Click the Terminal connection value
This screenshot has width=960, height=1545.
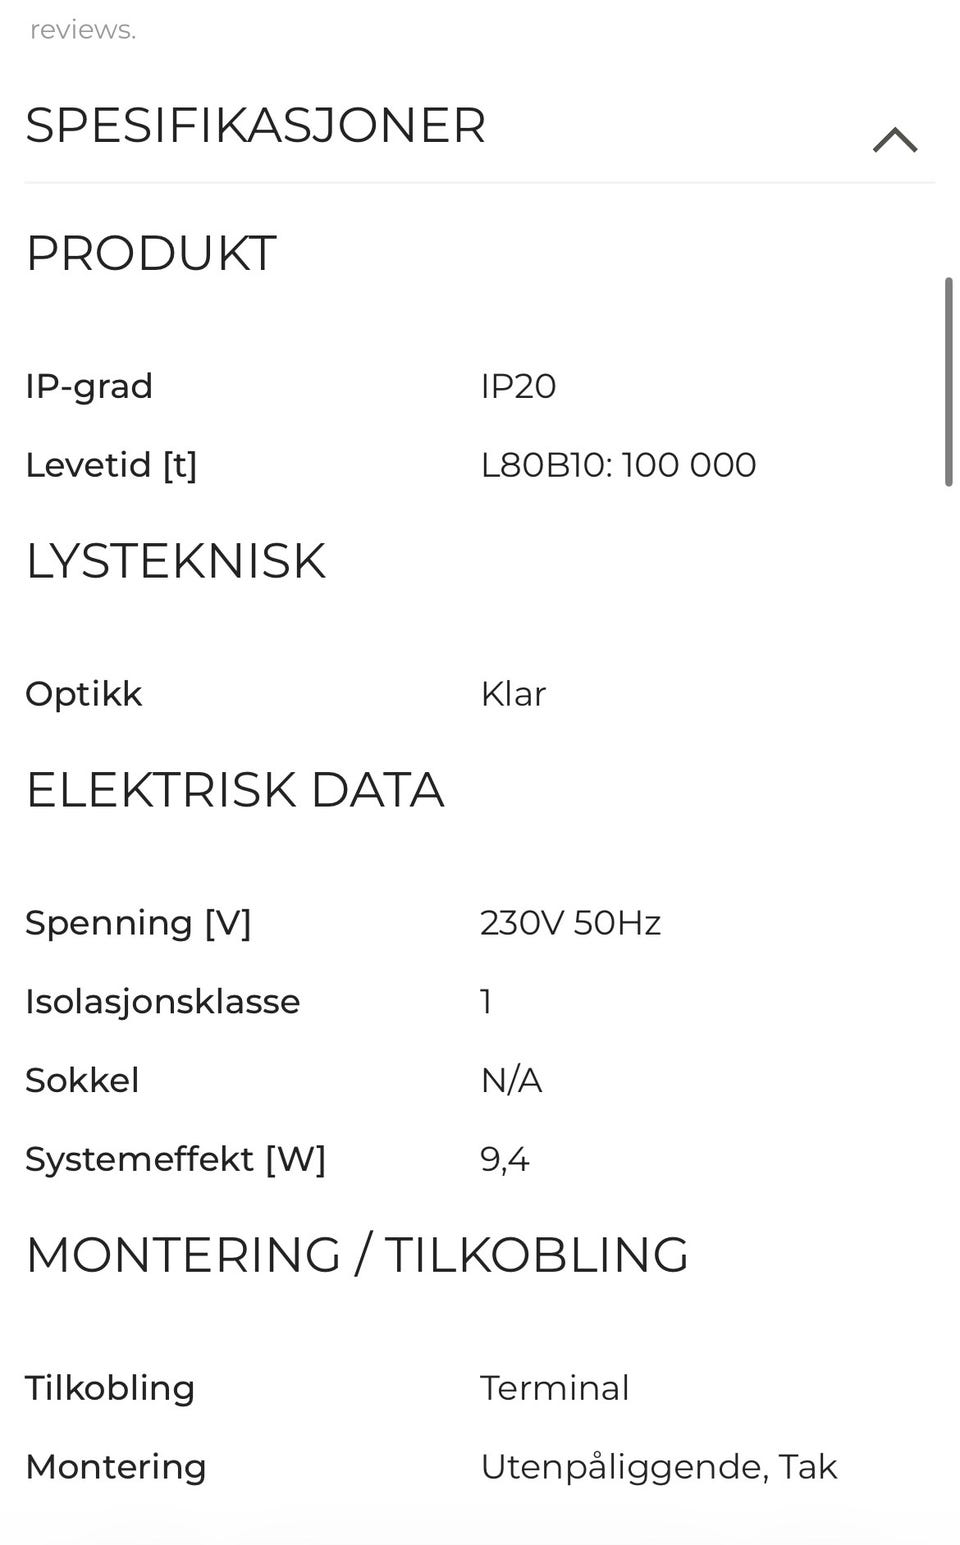[555, 1388]
